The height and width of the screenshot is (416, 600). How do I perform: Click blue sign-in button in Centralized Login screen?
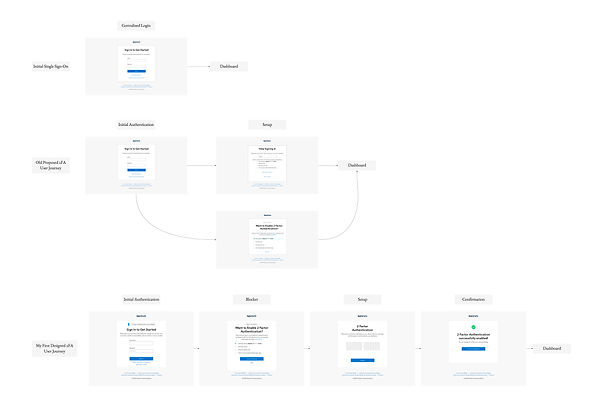tap(137, 71)
